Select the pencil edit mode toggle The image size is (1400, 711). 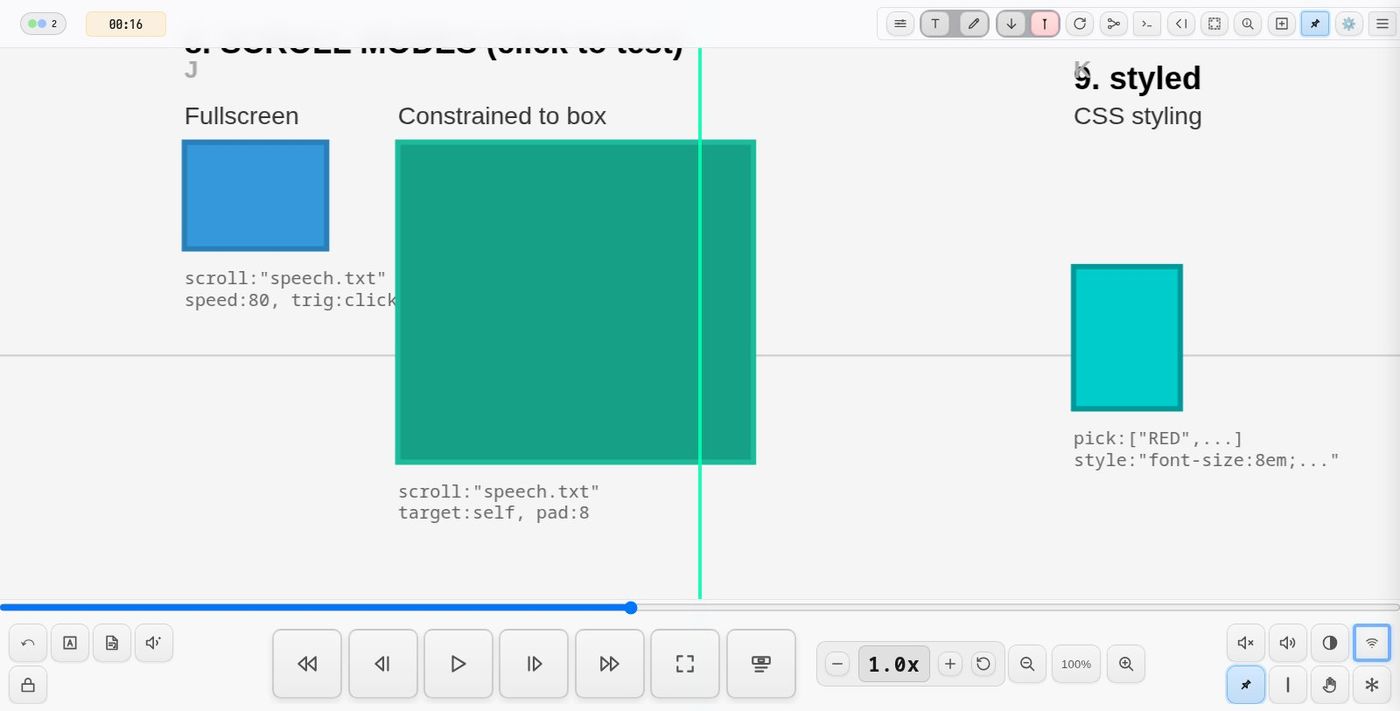[x=974, y=24]
